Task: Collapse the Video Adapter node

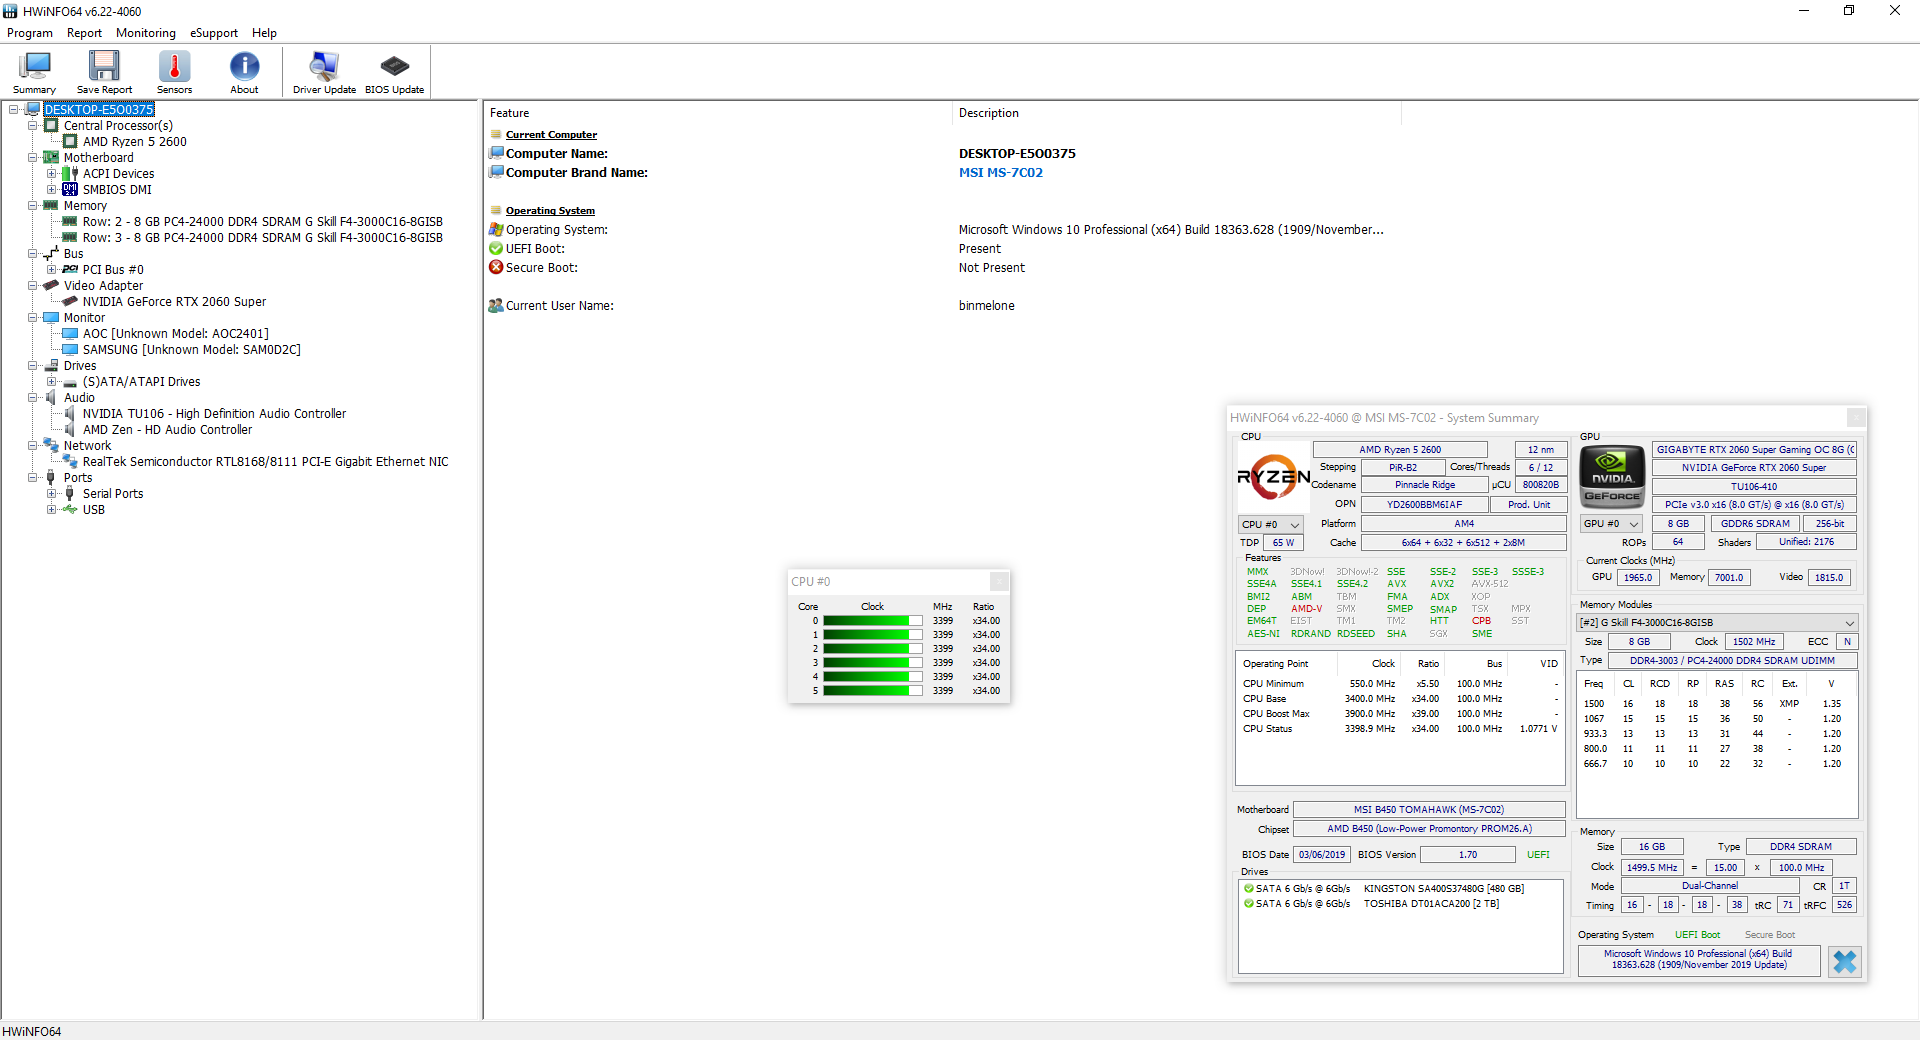Action: click(33, 286)
